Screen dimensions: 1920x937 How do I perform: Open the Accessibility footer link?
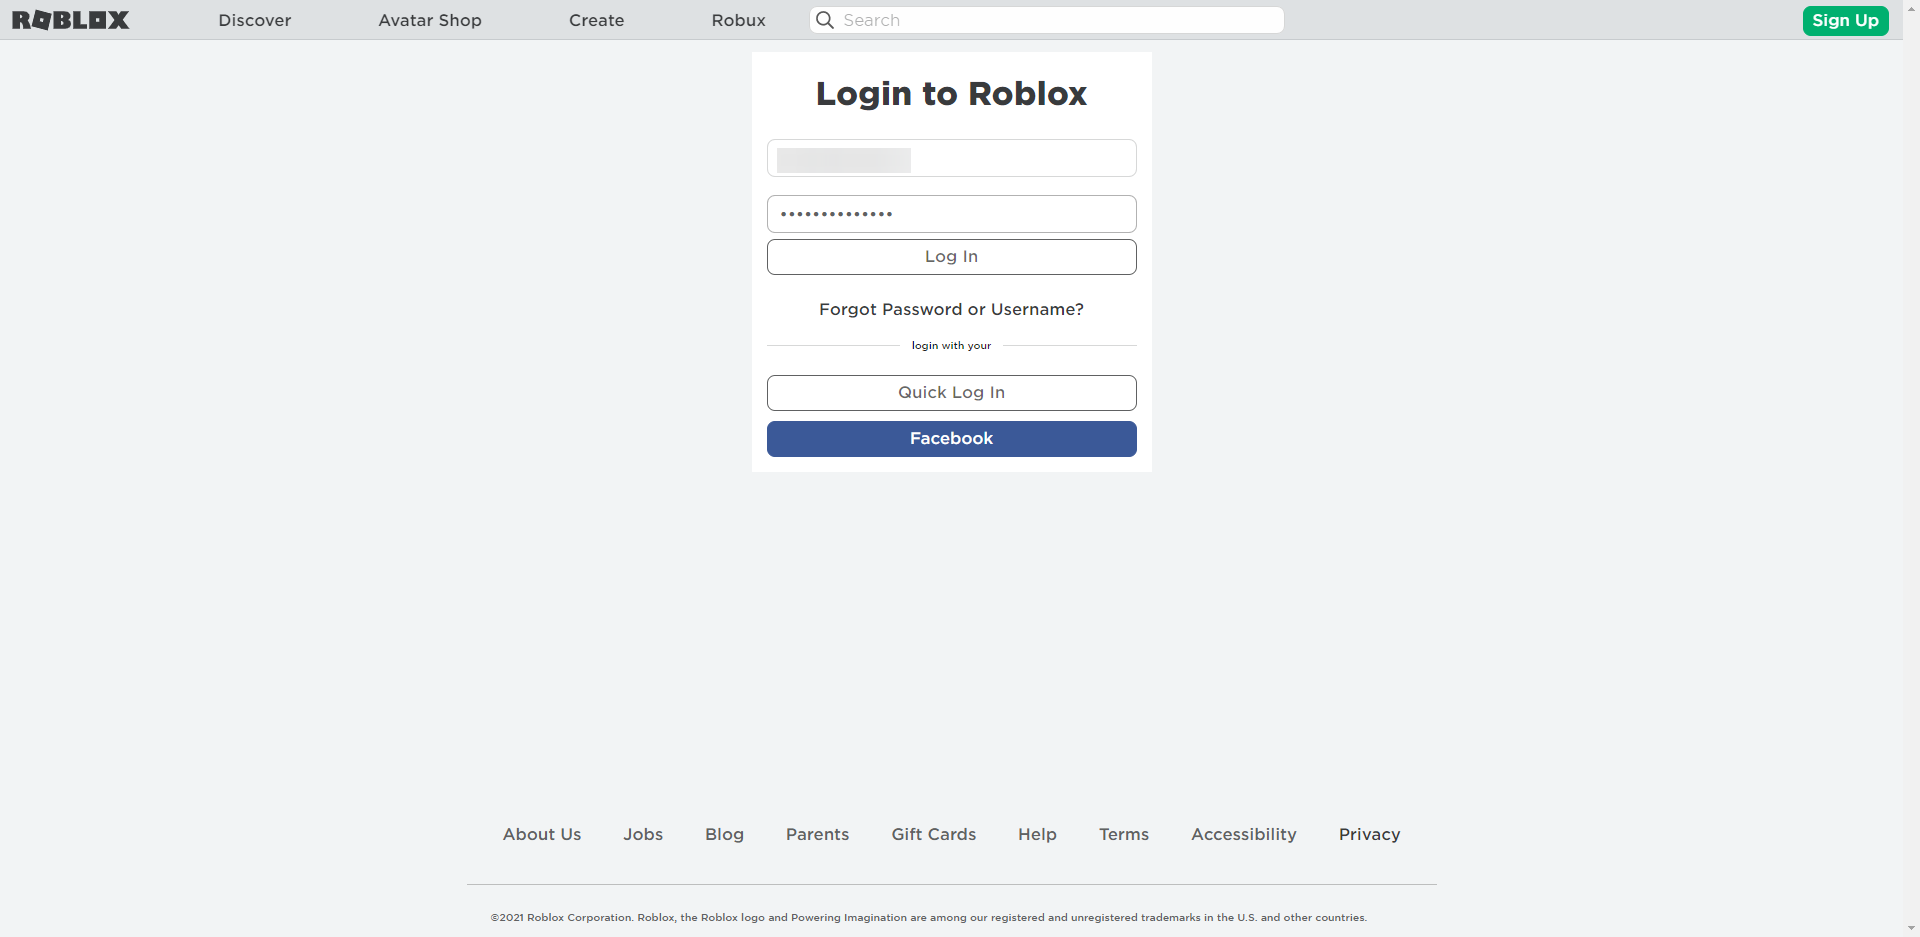pos(1243,834)
